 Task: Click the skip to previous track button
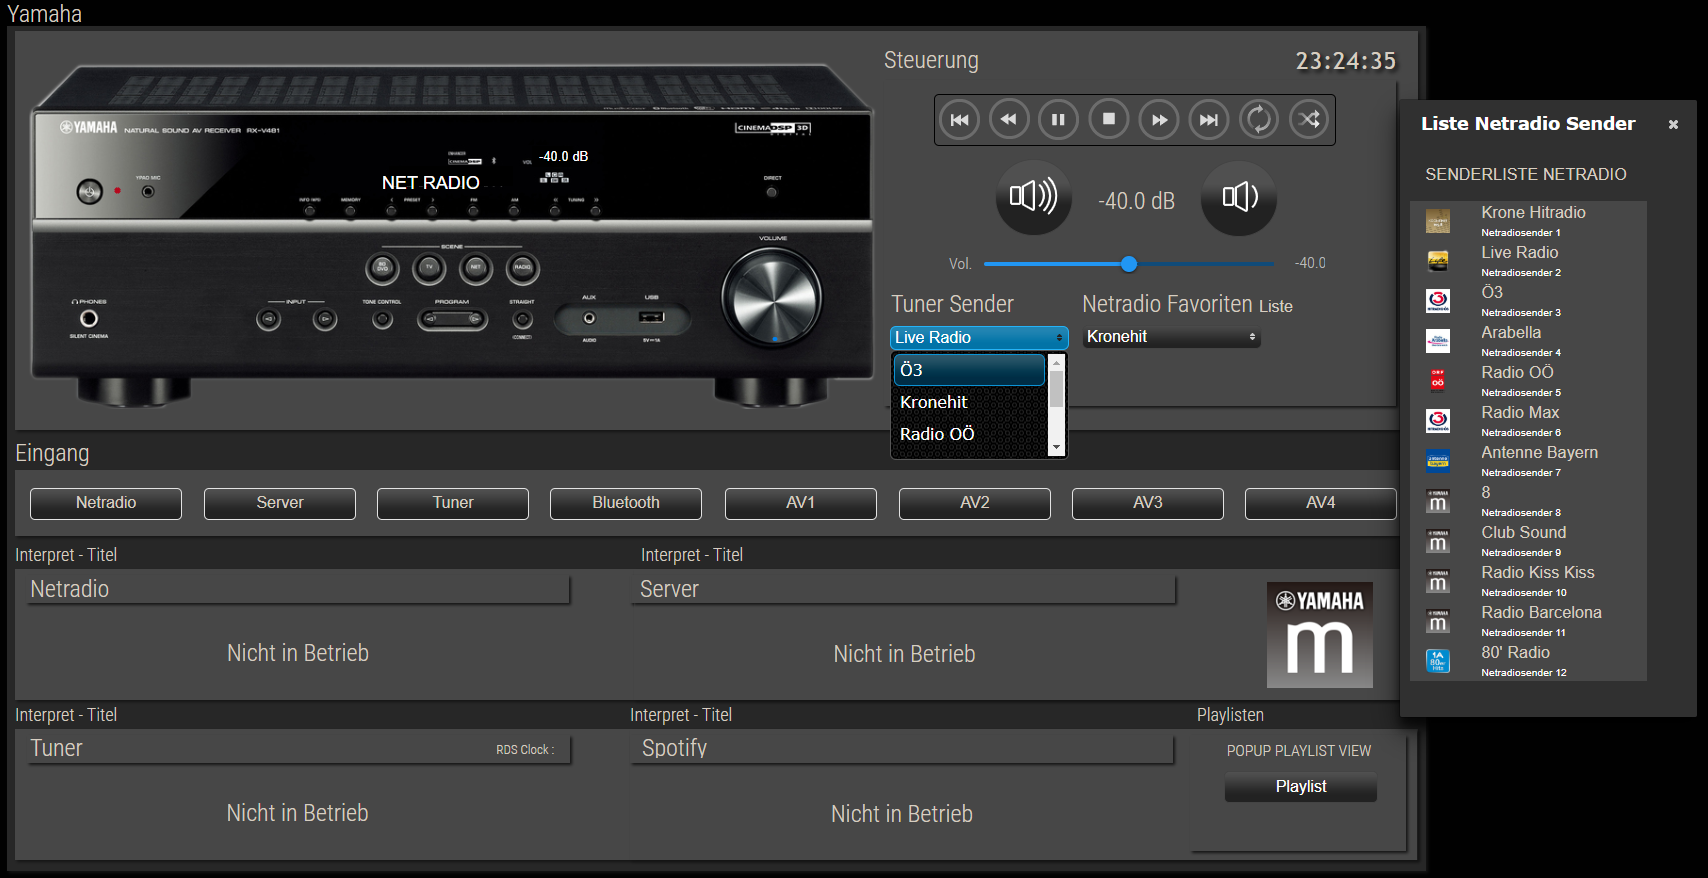[959, 120]
